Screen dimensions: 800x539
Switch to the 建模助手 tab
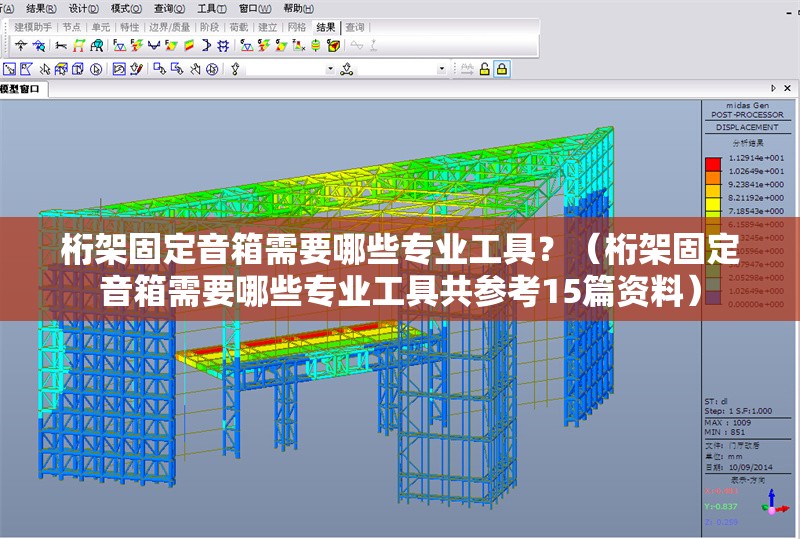(33, 27)
